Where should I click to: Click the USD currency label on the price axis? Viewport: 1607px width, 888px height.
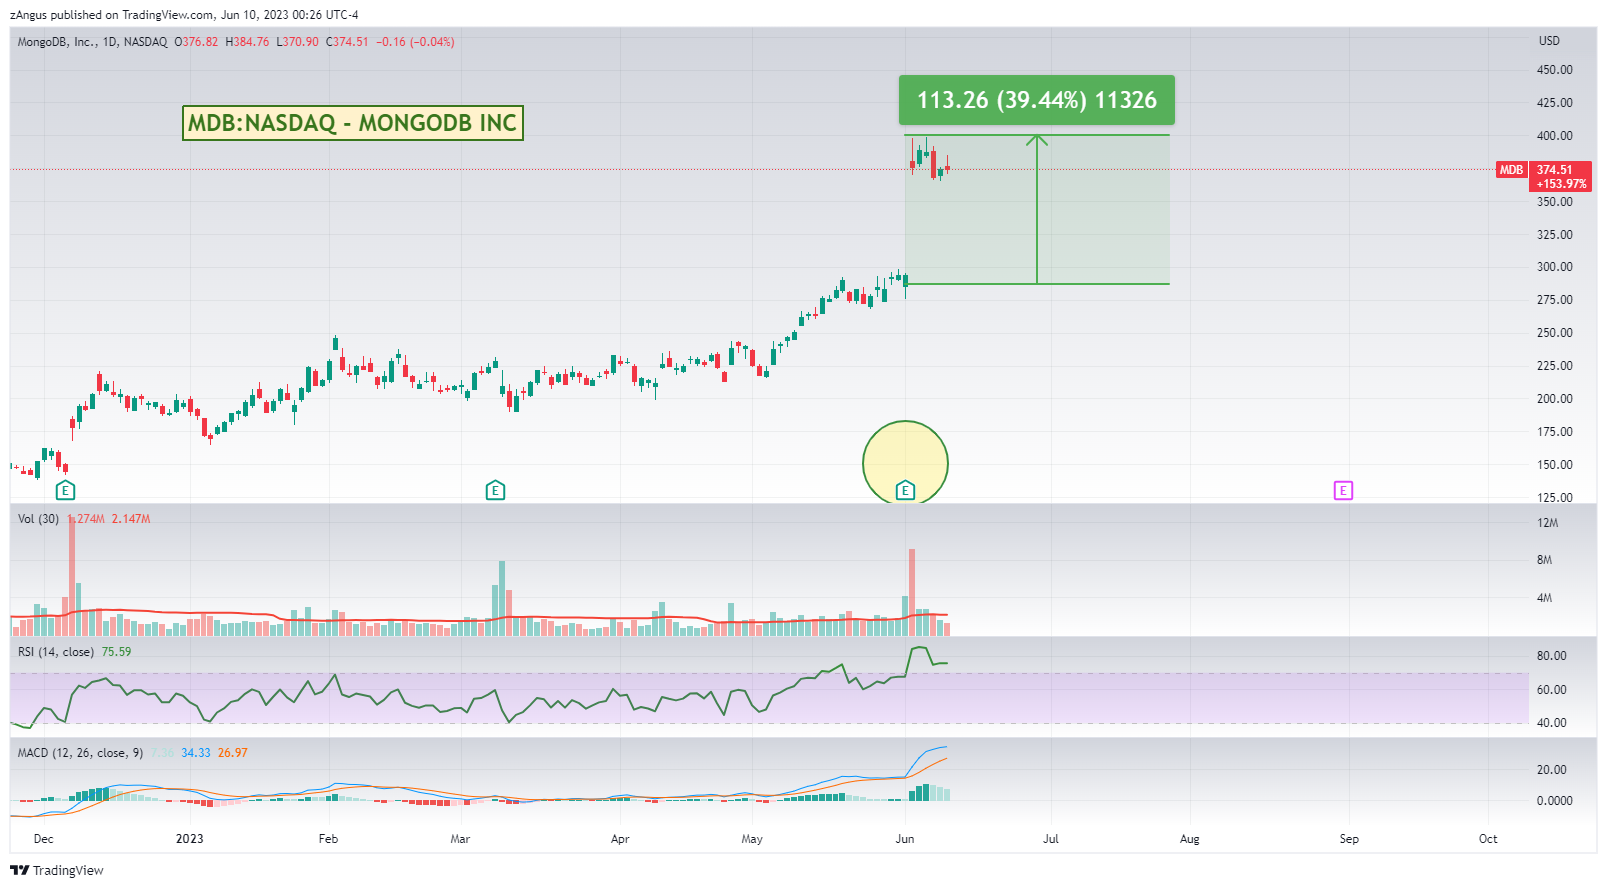click(1549, 41)
